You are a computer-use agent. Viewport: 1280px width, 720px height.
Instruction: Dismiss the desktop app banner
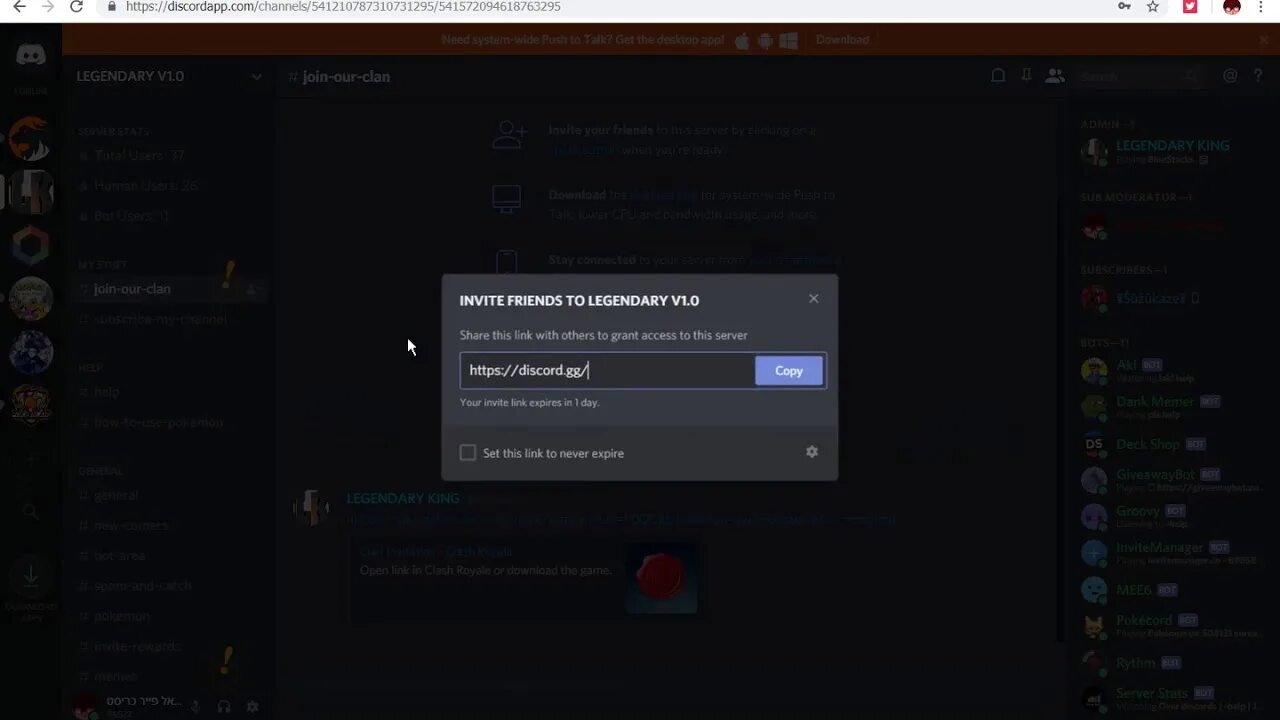coord(1264,40)
